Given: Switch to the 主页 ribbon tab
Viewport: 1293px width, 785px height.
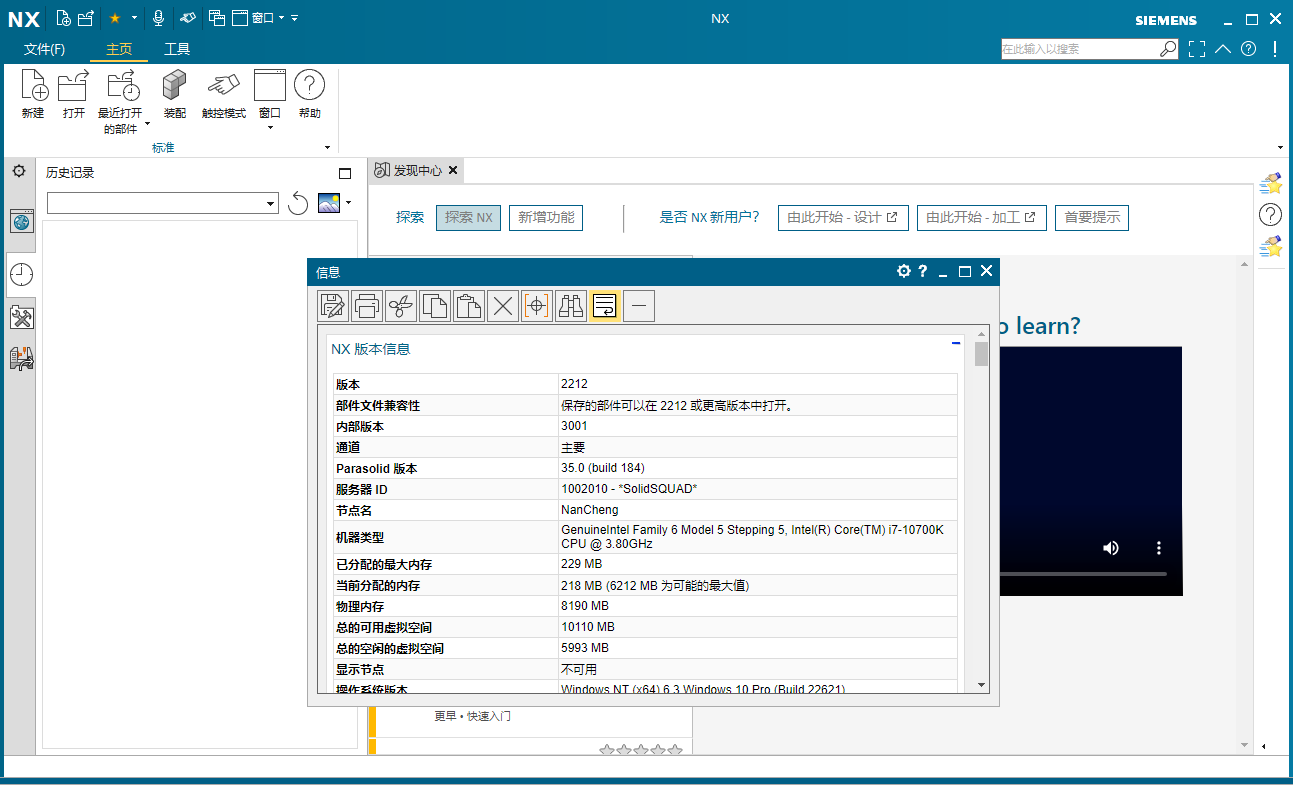Looking at the screenshot, I should point(119,49).
